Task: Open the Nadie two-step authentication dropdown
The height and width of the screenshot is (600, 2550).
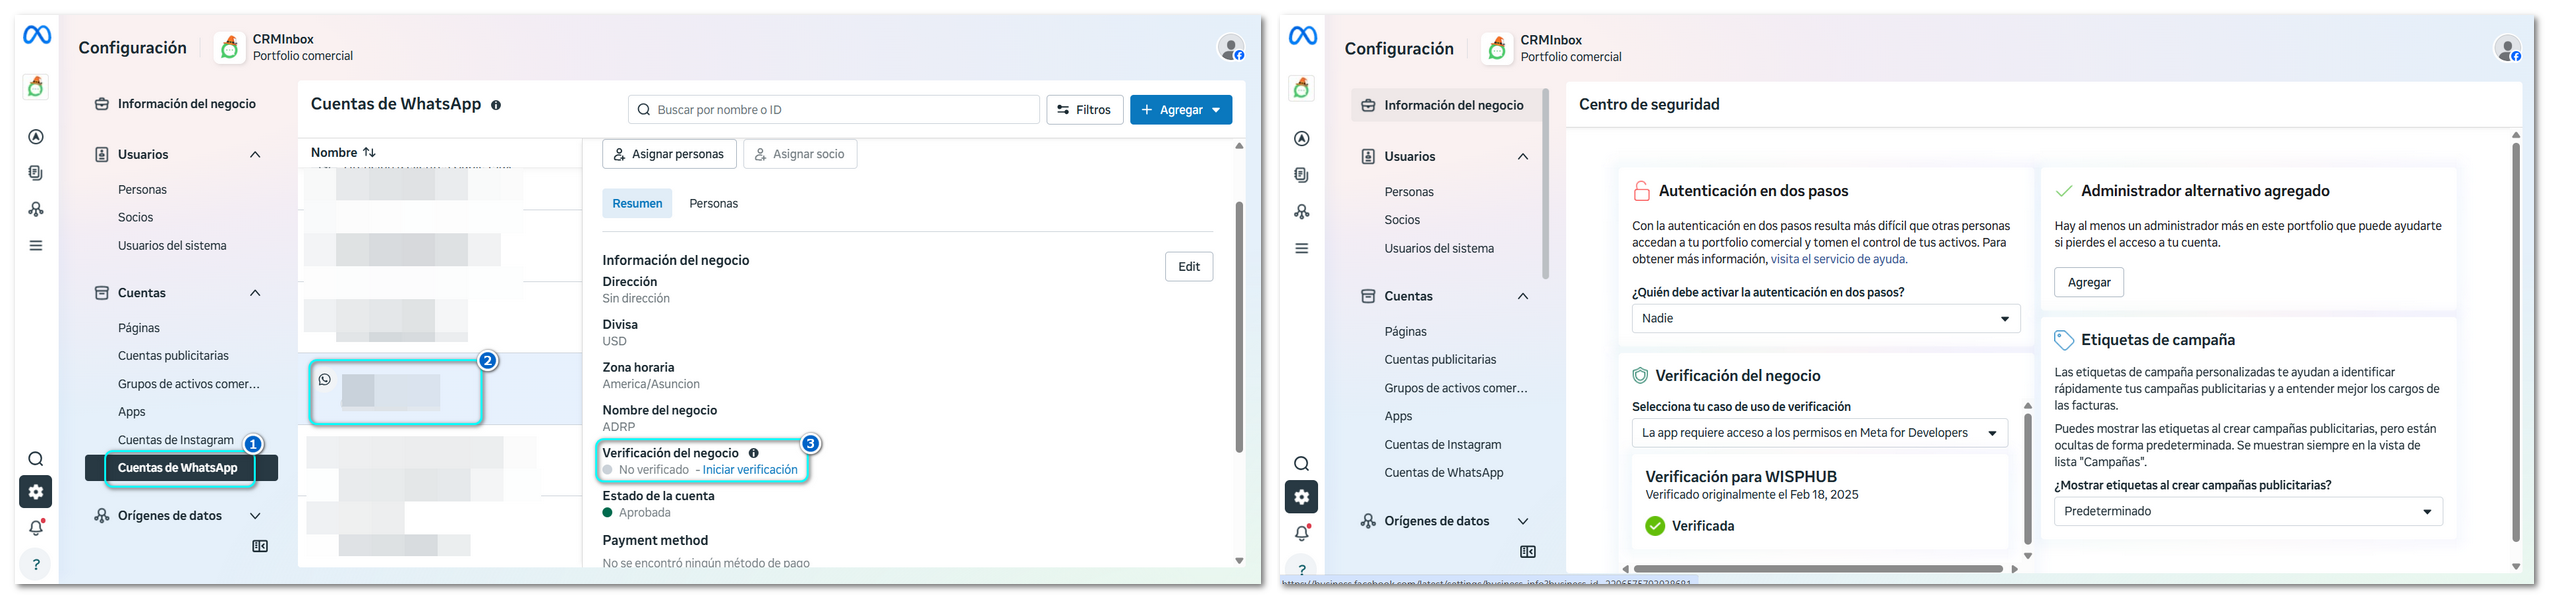Action: [1825, 319]
